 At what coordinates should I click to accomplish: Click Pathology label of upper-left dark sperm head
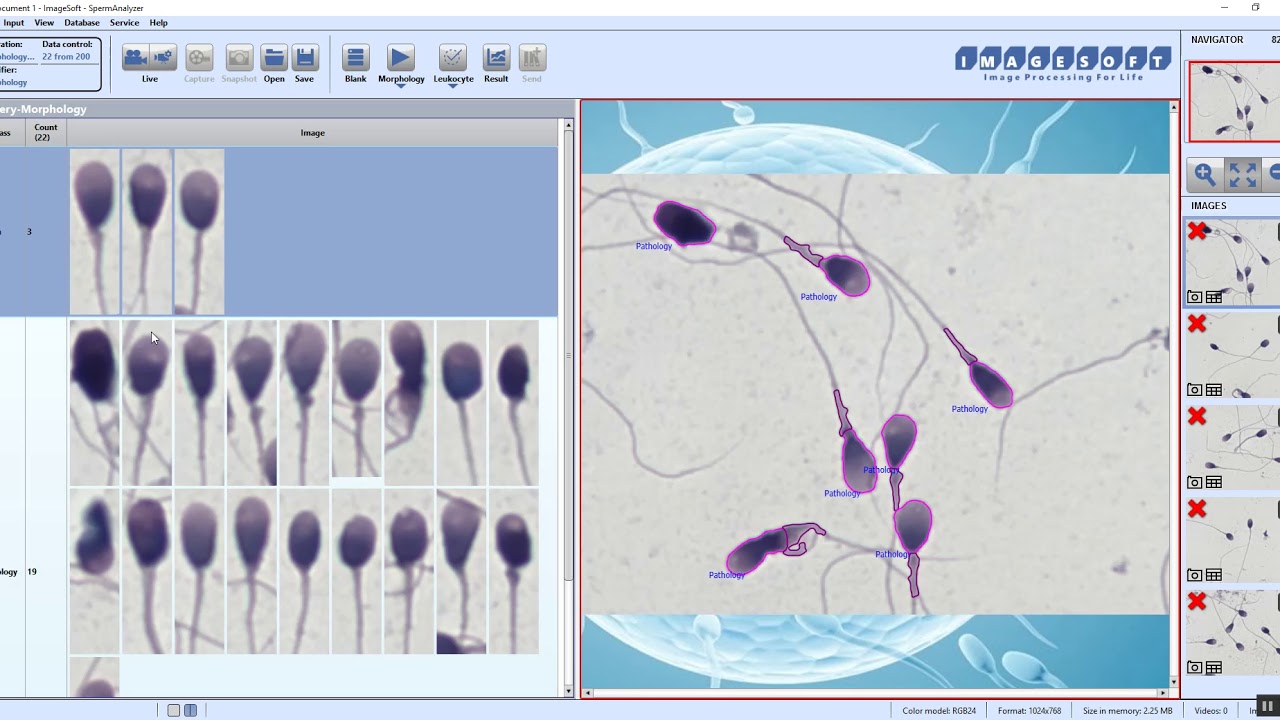(654, 246)
